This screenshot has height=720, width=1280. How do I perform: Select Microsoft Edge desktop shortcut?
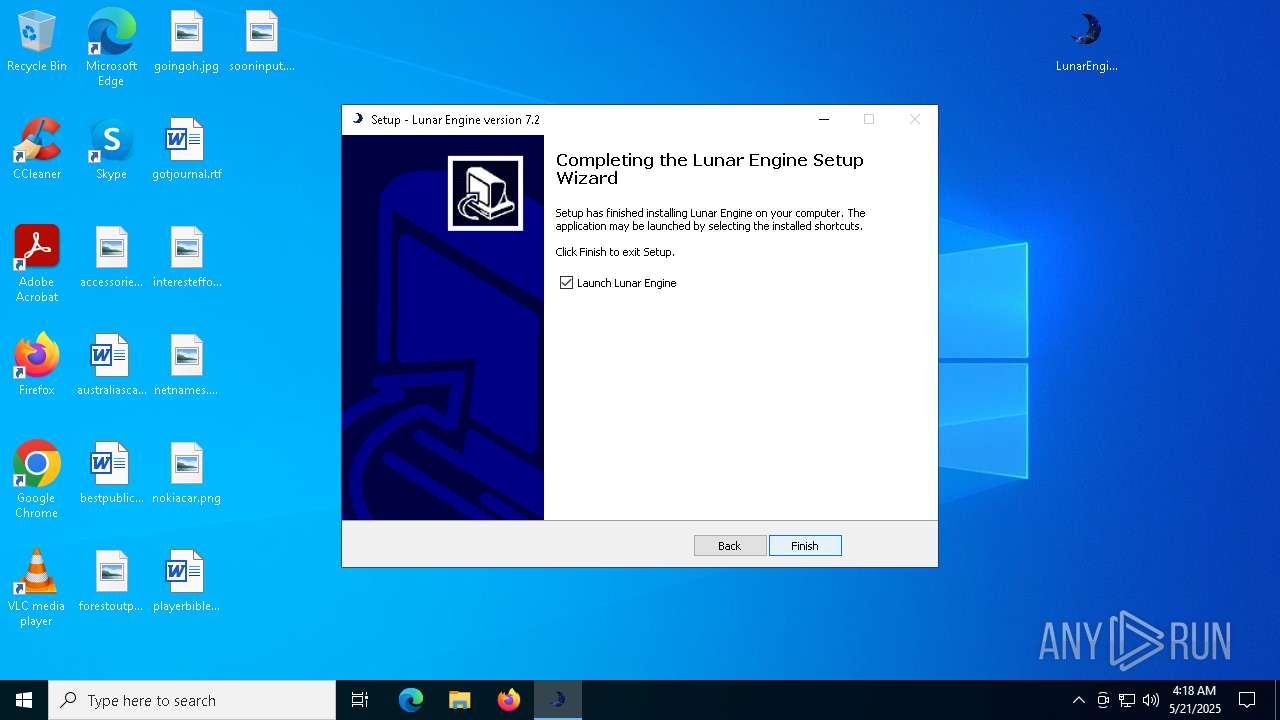(111, 48)
